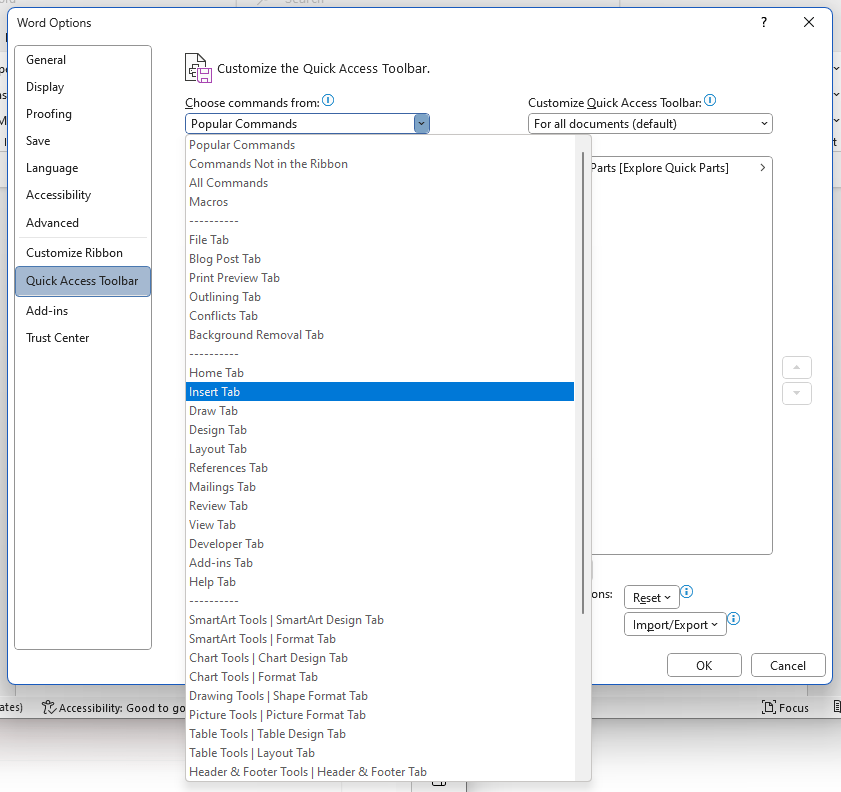Open Accessibility options category
This screenshot has width=841, height=792.
click(x=83, y=195)
